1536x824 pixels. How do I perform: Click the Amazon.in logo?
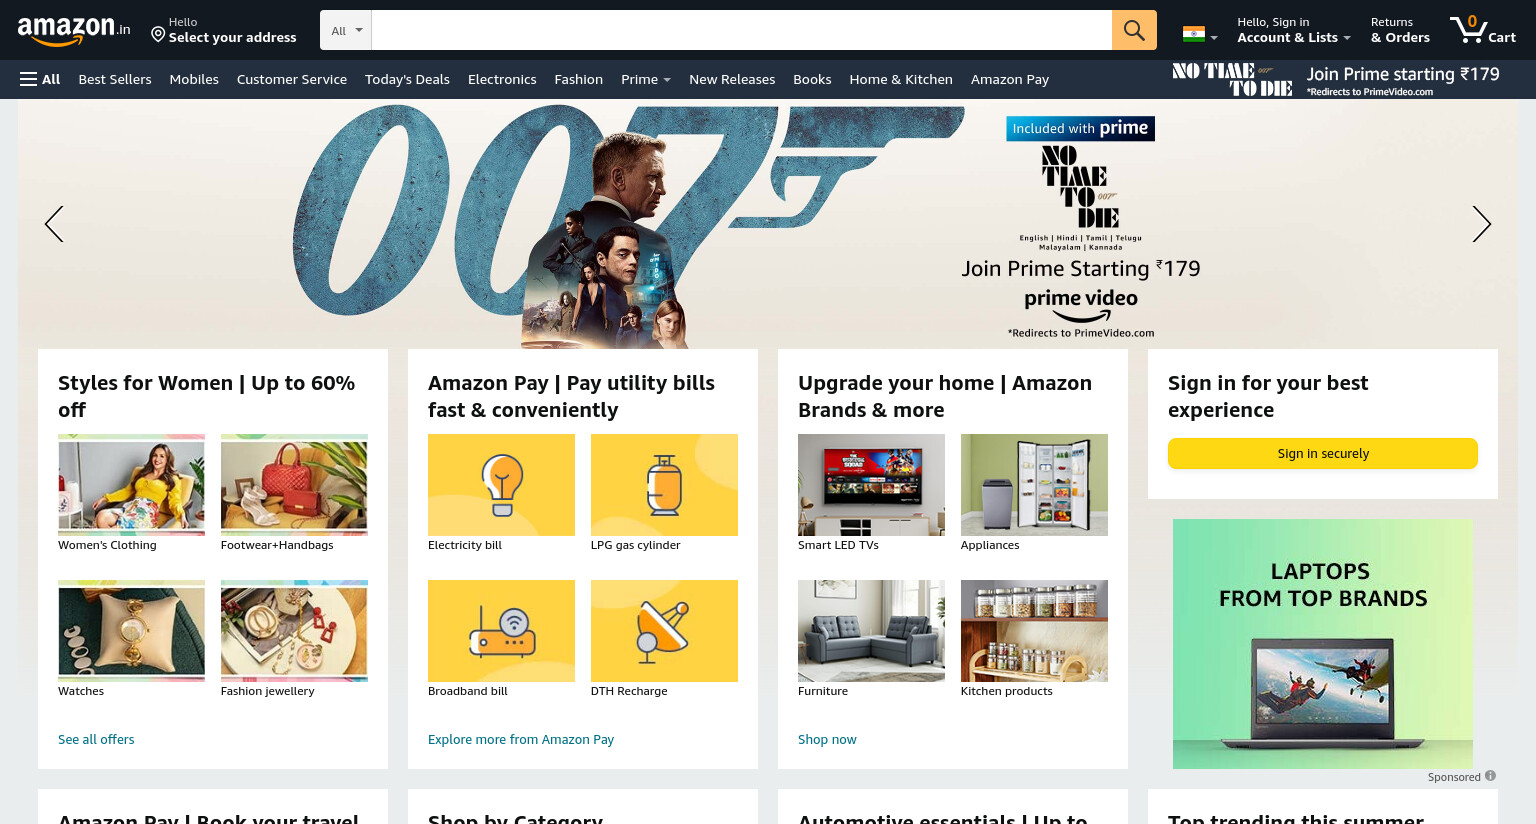click(x=74, y=30)
